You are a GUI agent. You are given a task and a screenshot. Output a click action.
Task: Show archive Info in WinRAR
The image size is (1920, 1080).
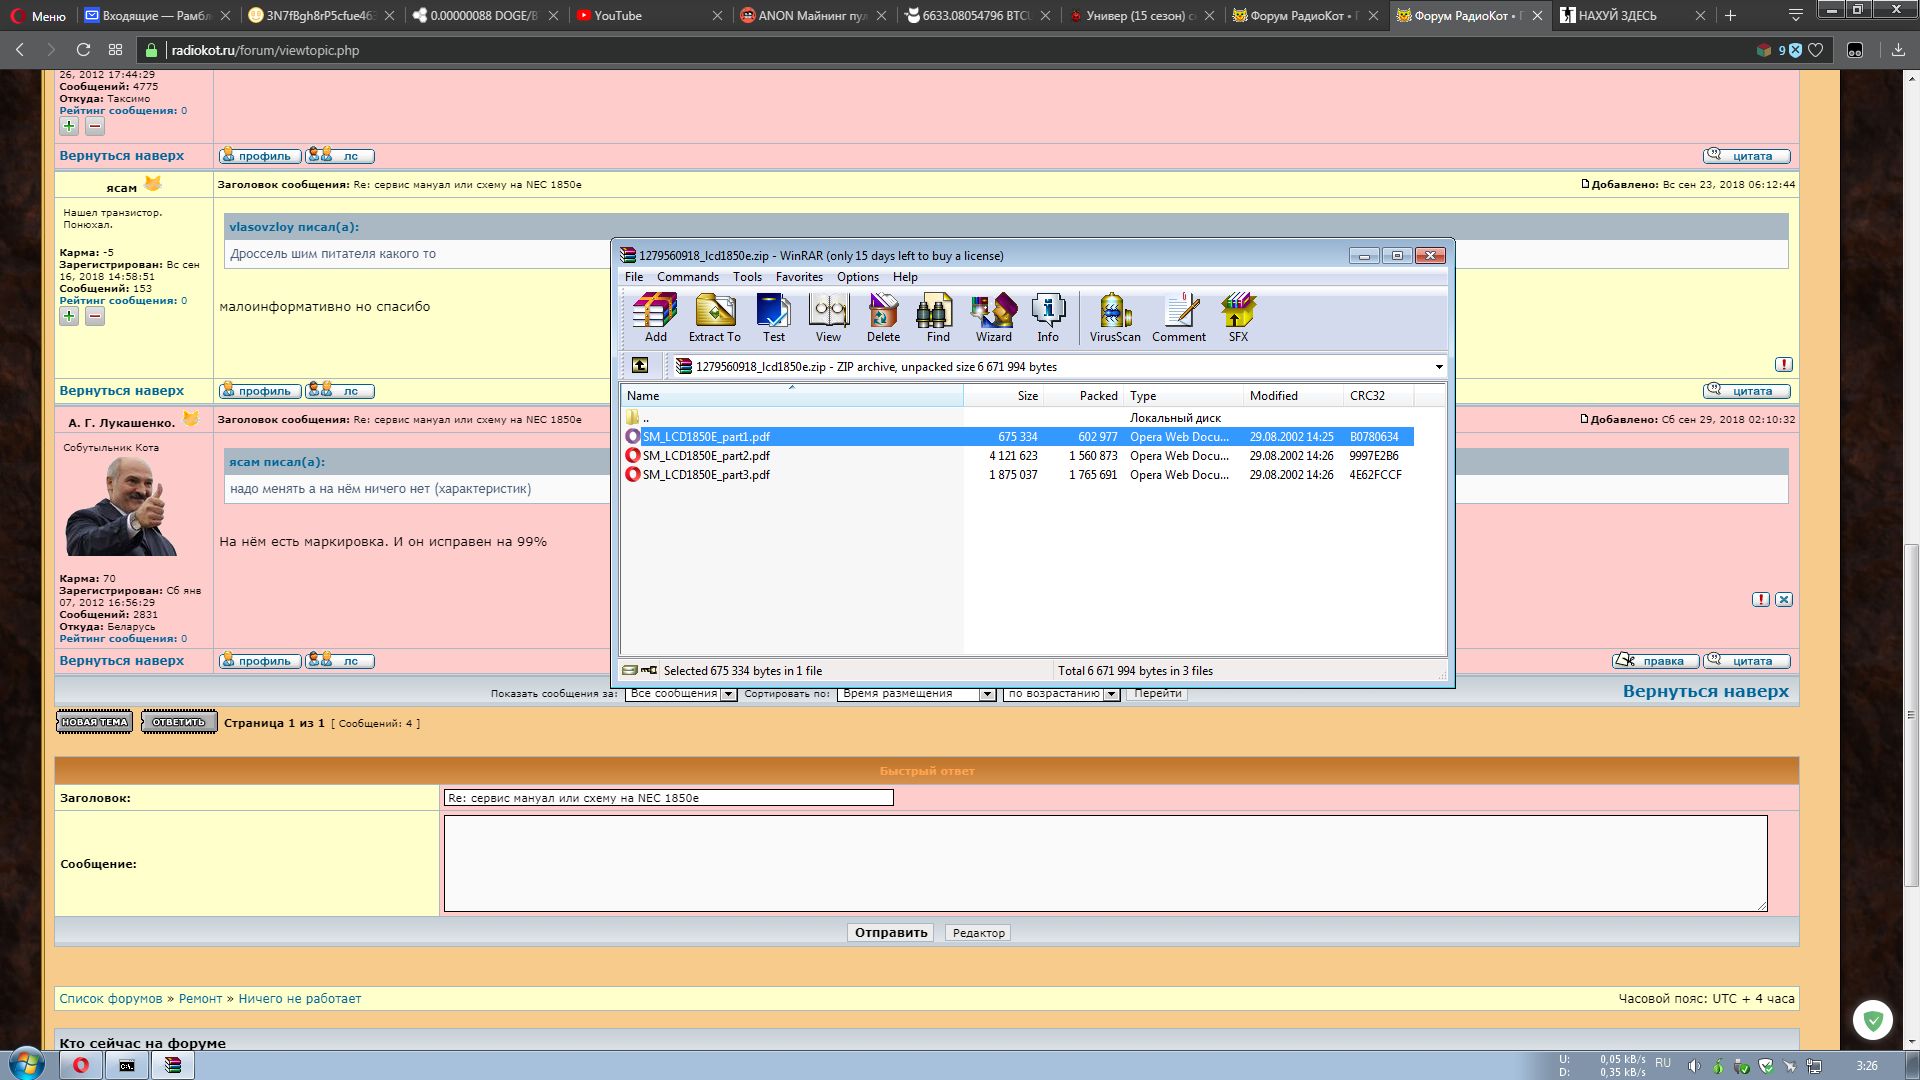click(1047, 318)
